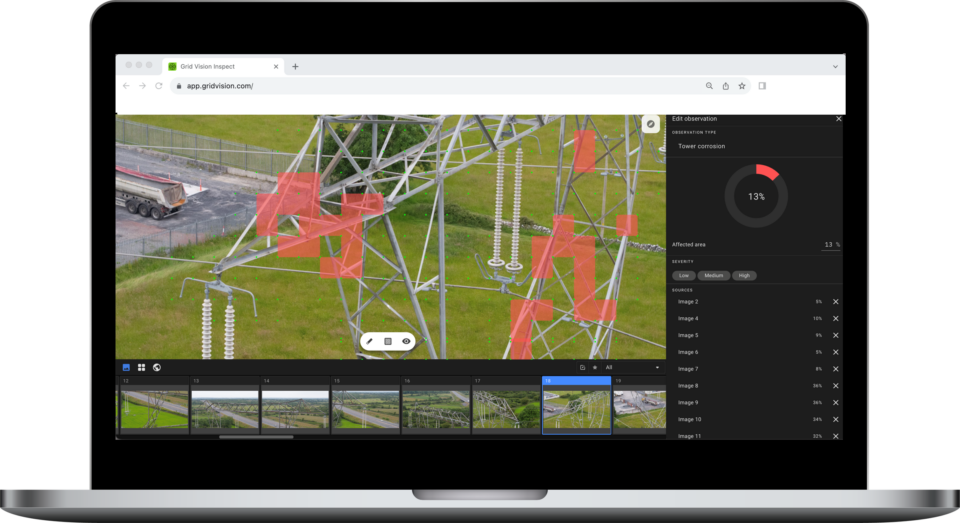Set severity to High
The height and width of the screenshot is (523, 960).
[744, 275]
